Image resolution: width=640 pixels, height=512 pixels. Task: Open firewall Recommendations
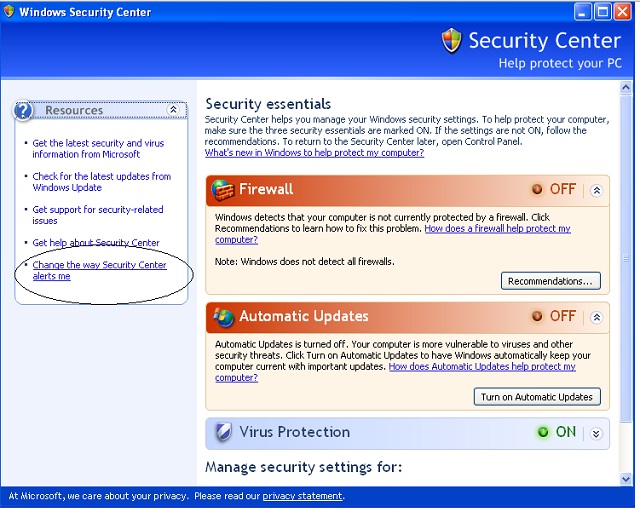(x=551, y=281)
